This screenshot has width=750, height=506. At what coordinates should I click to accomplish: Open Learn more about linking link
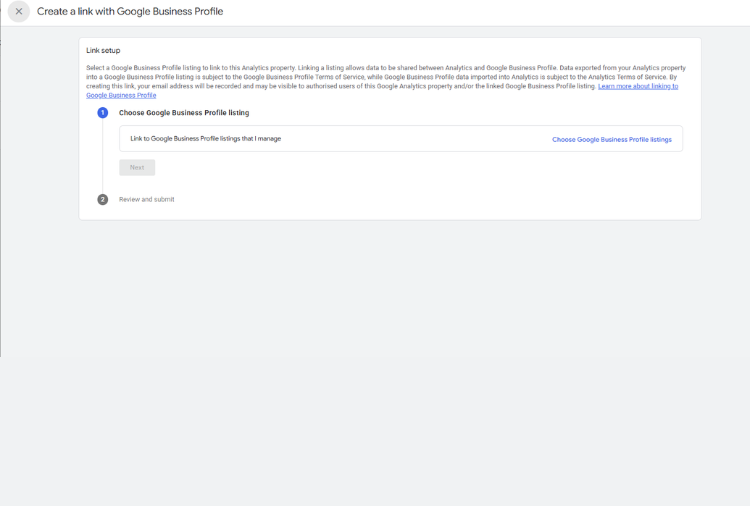point(638,86)
